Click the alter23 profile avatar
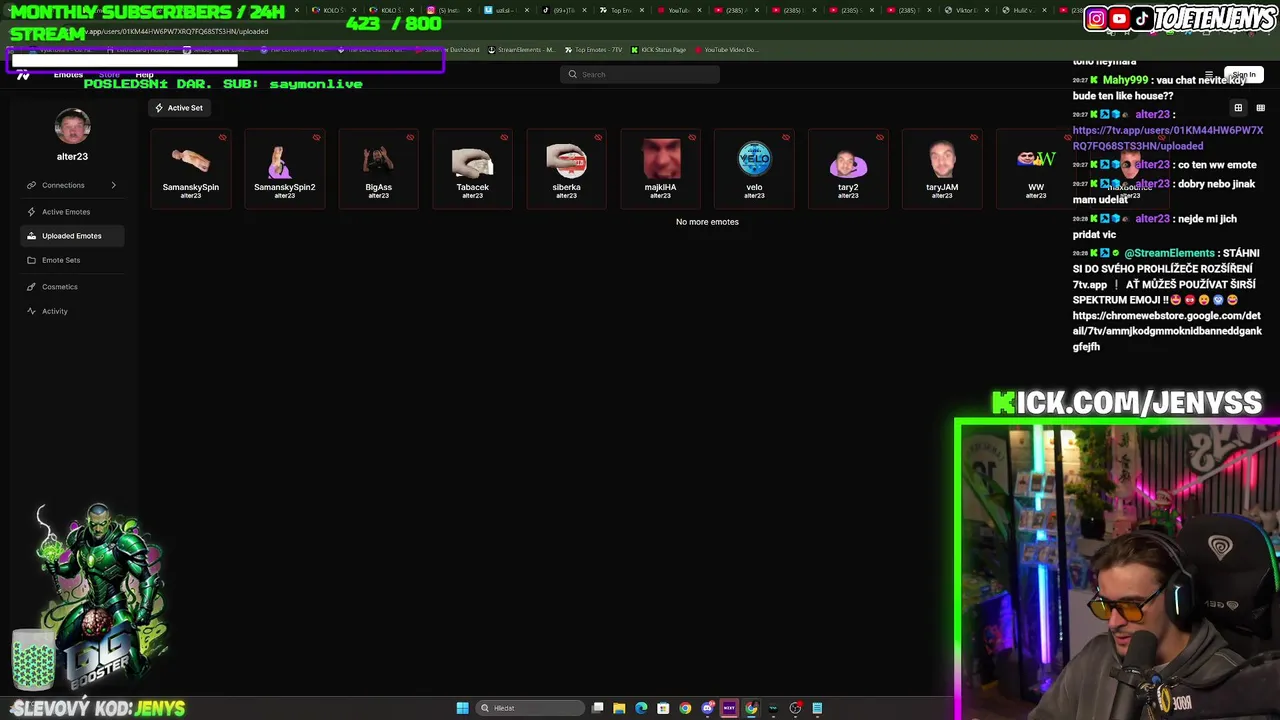 tap(72, 127)
